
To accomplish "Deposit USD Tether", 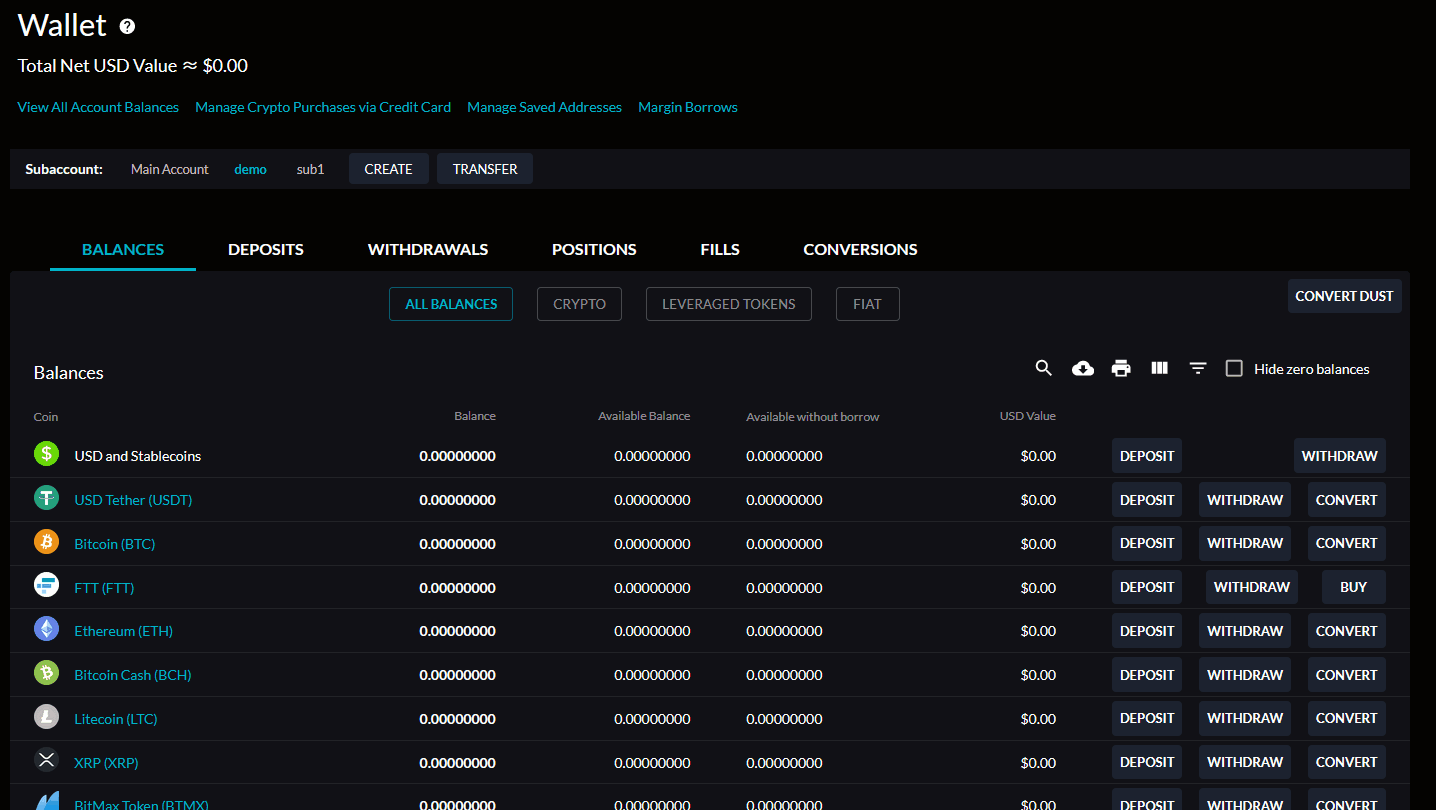I will tap(1147, 500).
